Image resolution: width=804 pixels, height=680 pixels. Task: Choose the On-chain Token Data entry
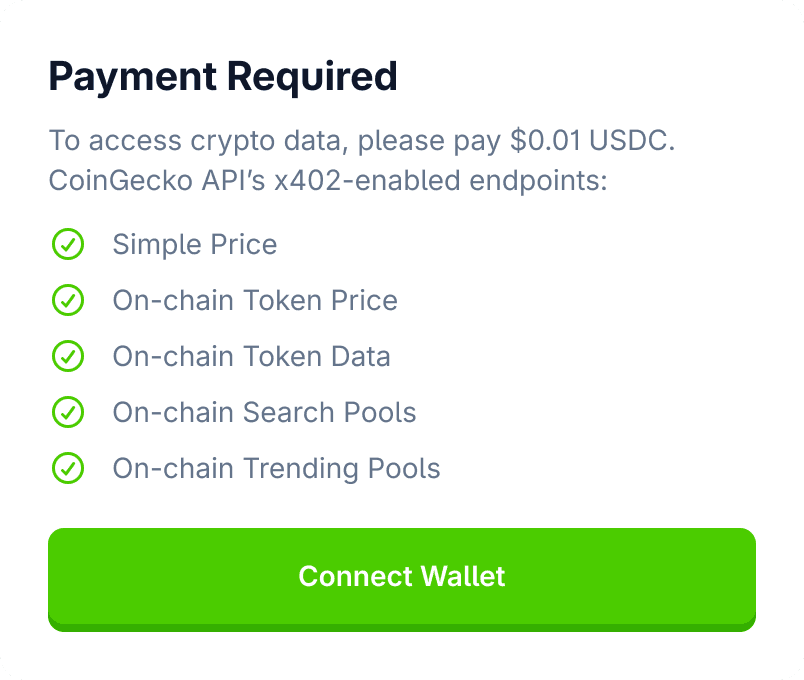point(251,356)
